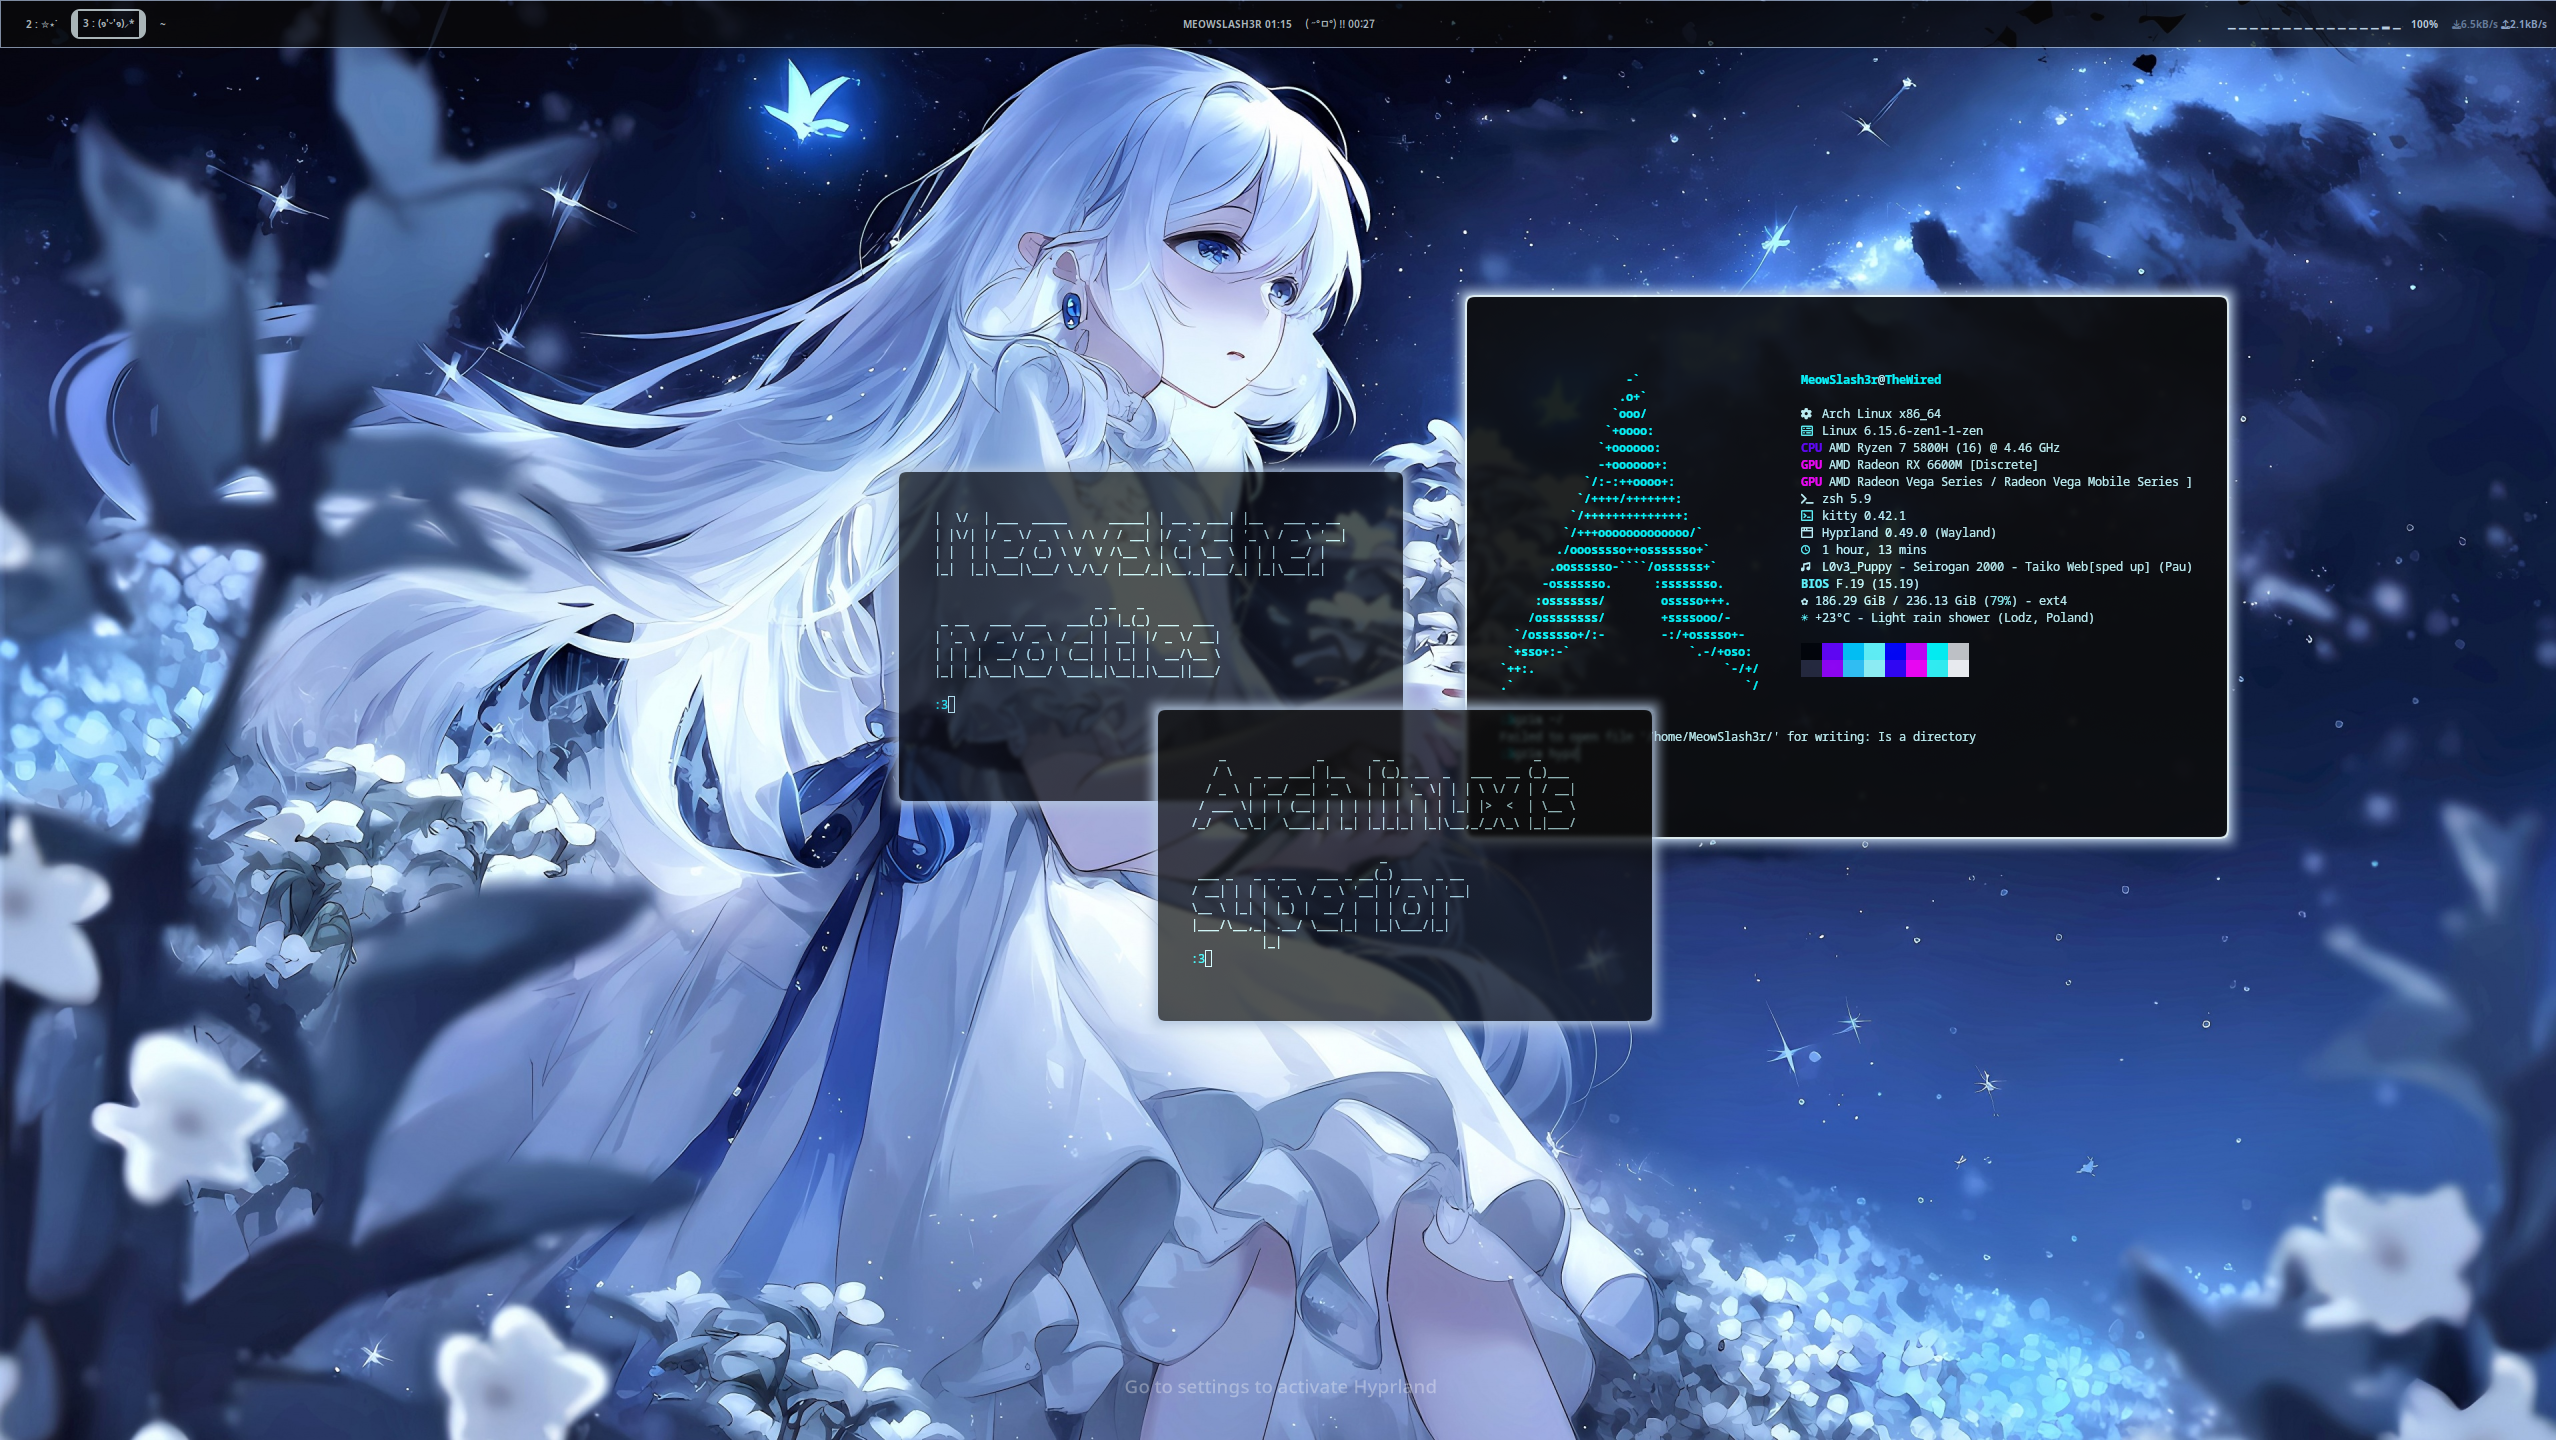Screen dimensions: 2556x1440
Task: Switch to workspace 2 in the bar
Action: coord(40,24)
